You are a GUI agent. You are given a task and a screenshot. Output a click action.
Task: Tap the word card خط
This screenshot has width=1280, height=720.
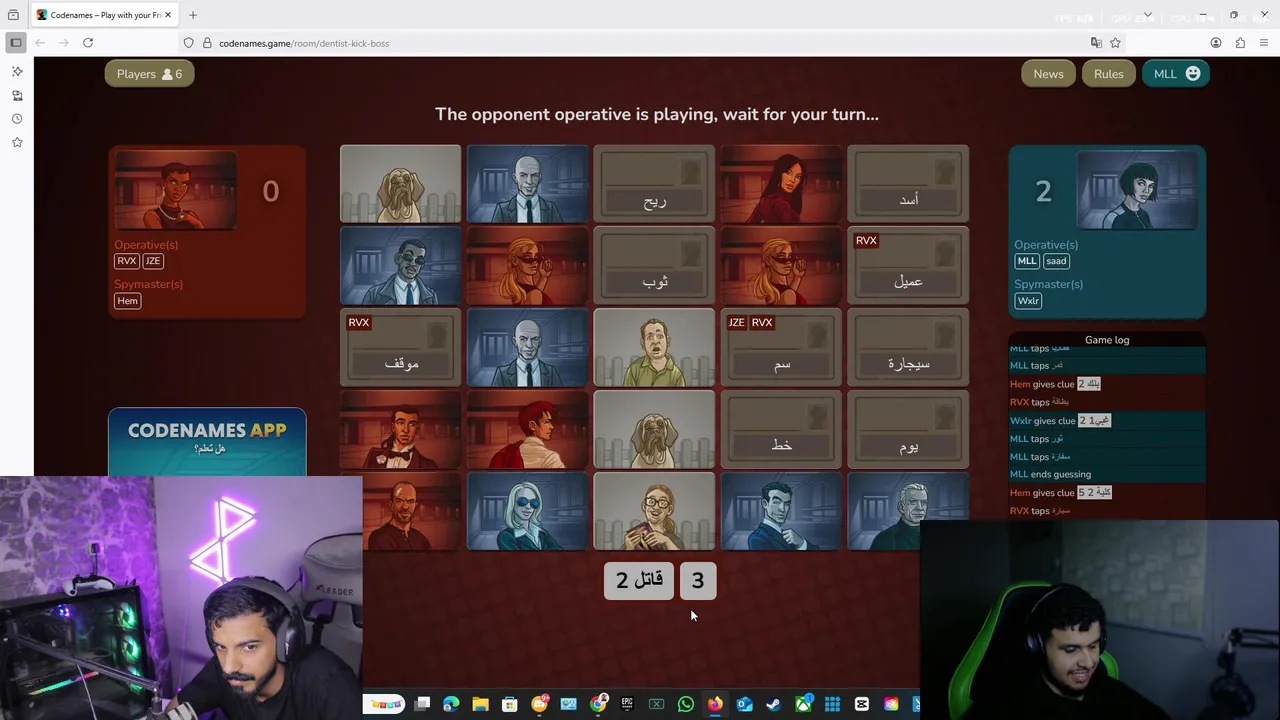(x=781, y=430)
